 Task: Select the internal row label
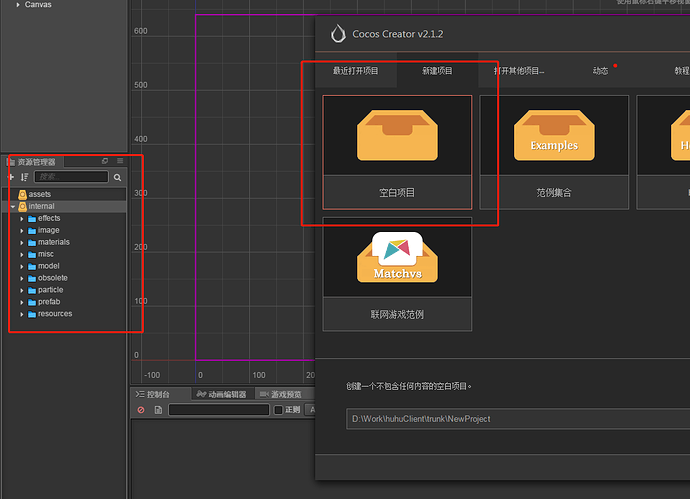41,206
